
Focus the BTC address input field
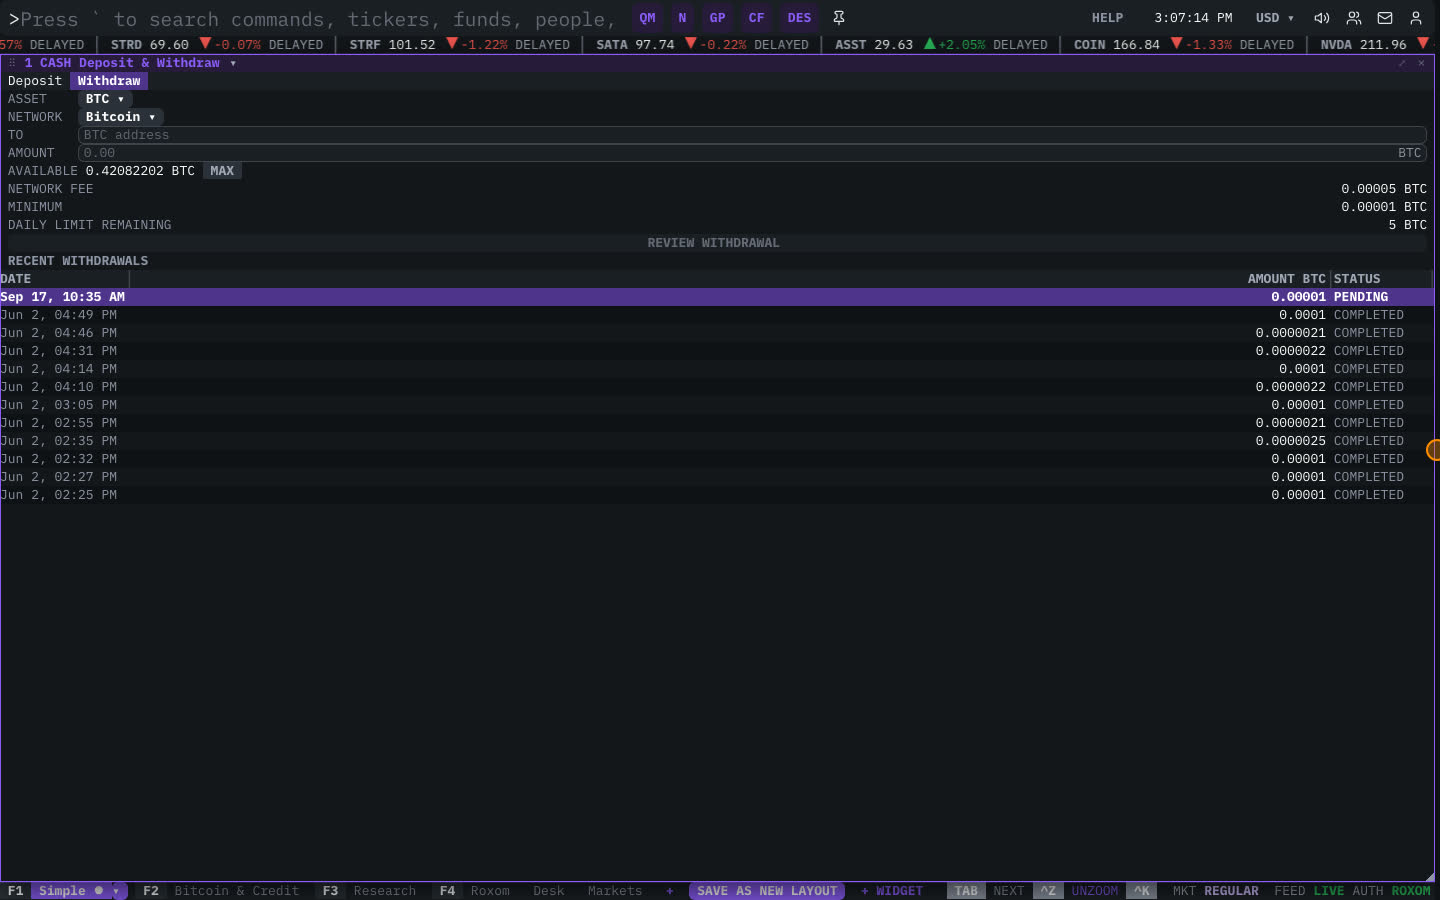(x=752, y=135)
